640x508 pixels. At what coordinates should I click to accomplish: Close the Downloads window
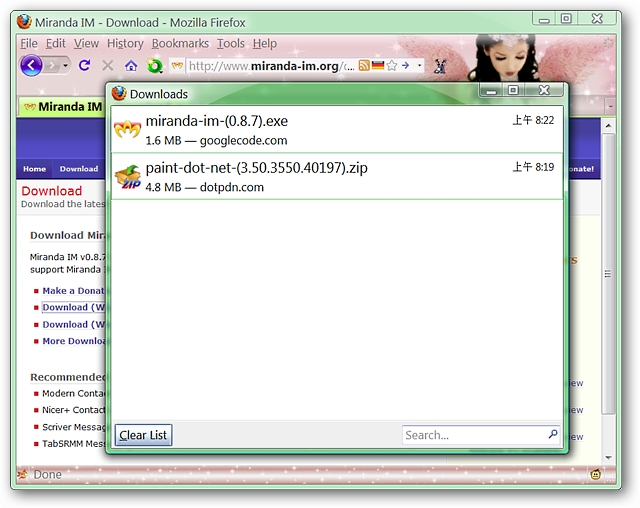point(544,90)
